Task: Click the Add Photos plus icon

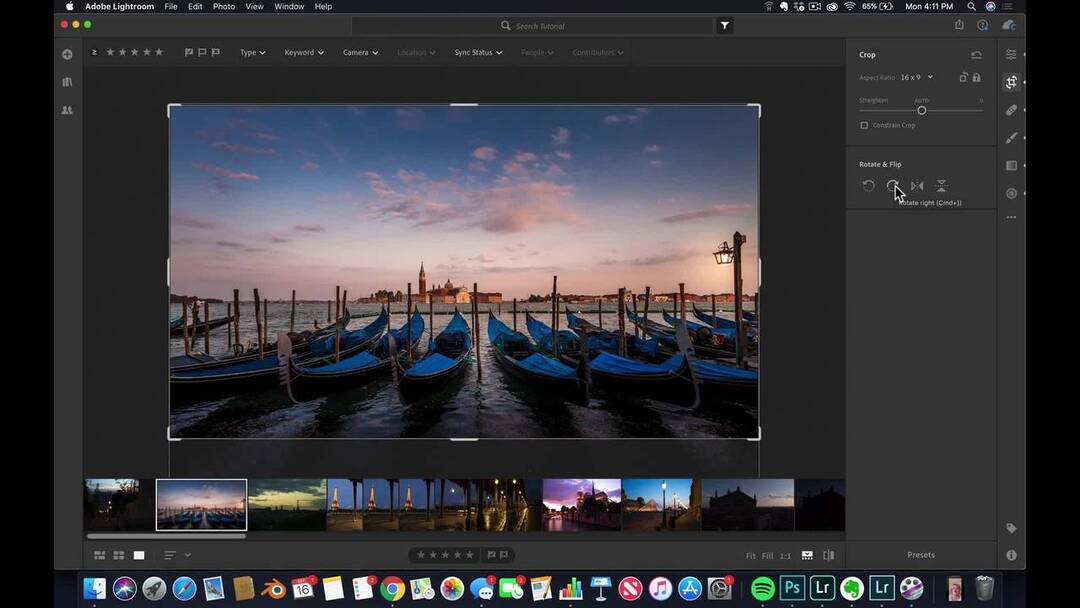Action: point(67,54)
